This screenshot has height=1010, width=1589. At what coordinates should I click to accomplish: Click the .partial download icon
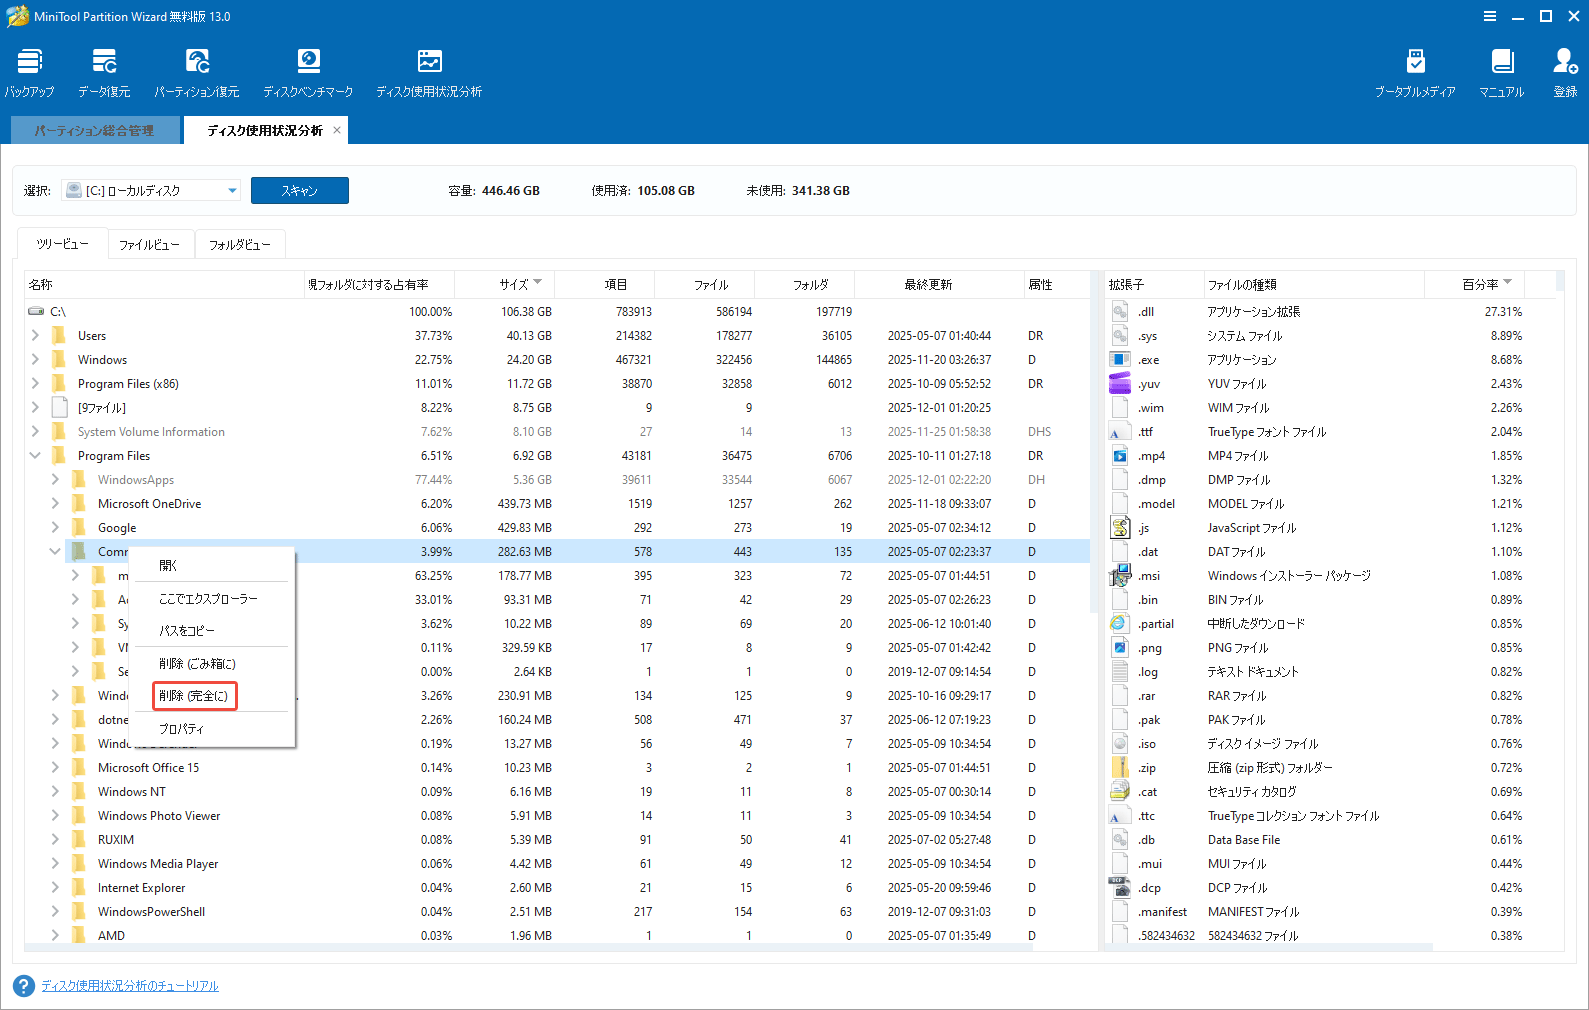pyautogui.click(x=1120, y=623)
